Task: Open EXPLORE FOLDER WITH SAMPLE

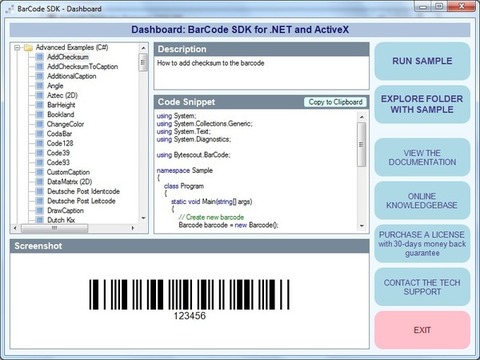Action: click(422, 104)
